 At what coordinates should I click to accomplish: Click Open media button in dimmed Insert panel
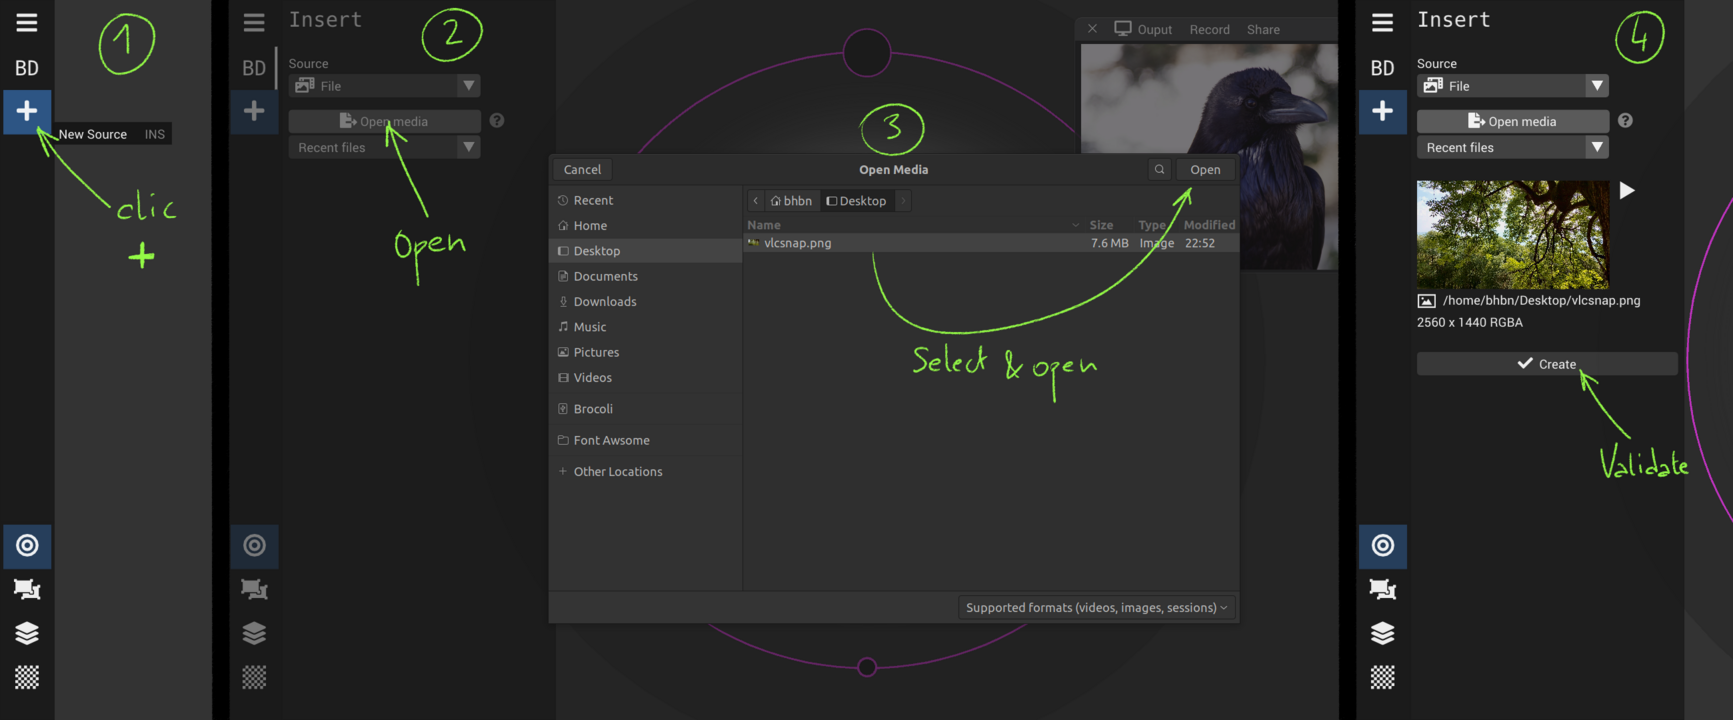(x=384, y=121)
